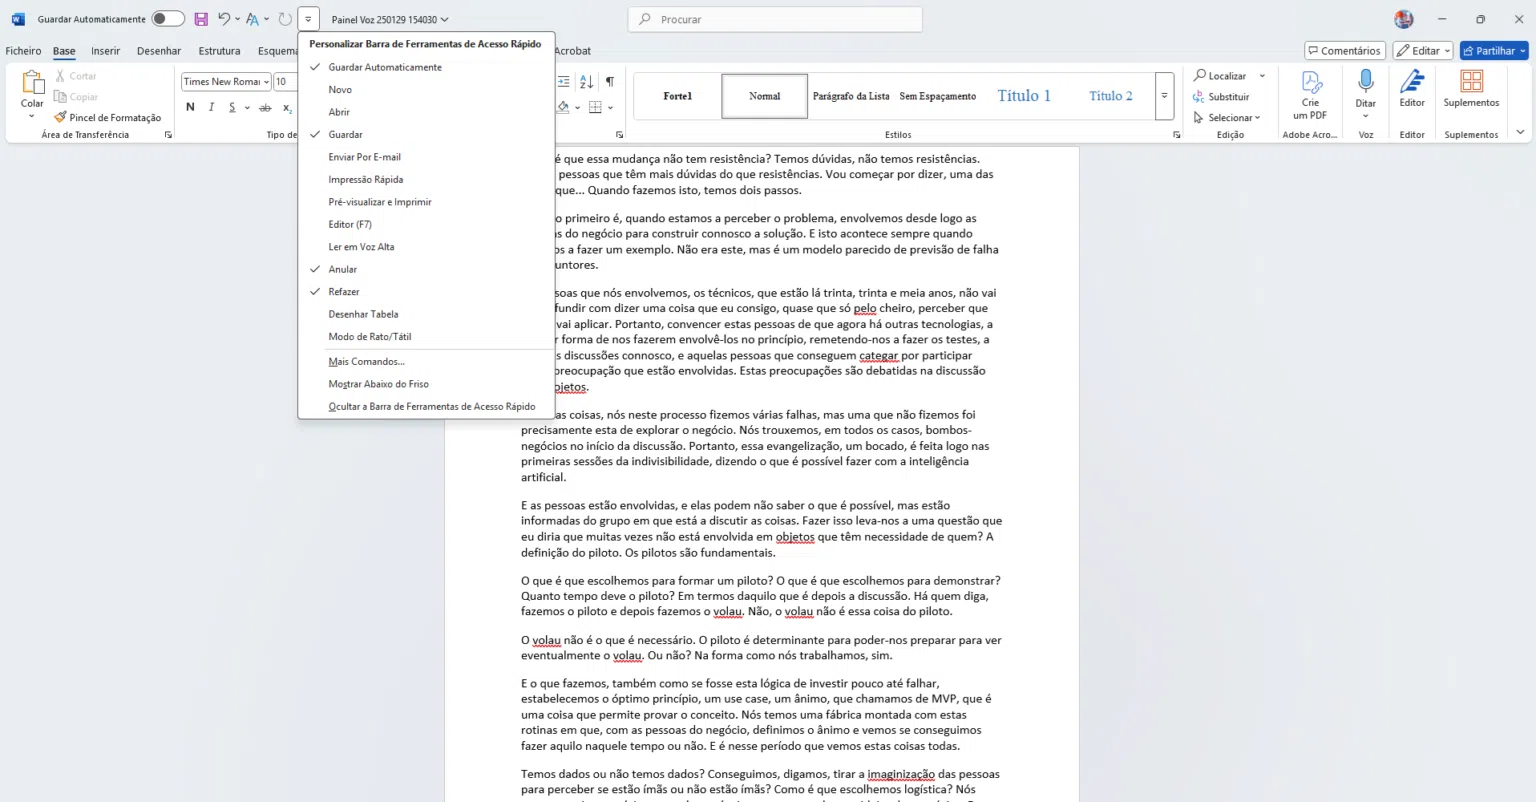The width and height of the screenshot is (1536, 802).
Task: Switch to the Acrobat tab
Action: 573,51
